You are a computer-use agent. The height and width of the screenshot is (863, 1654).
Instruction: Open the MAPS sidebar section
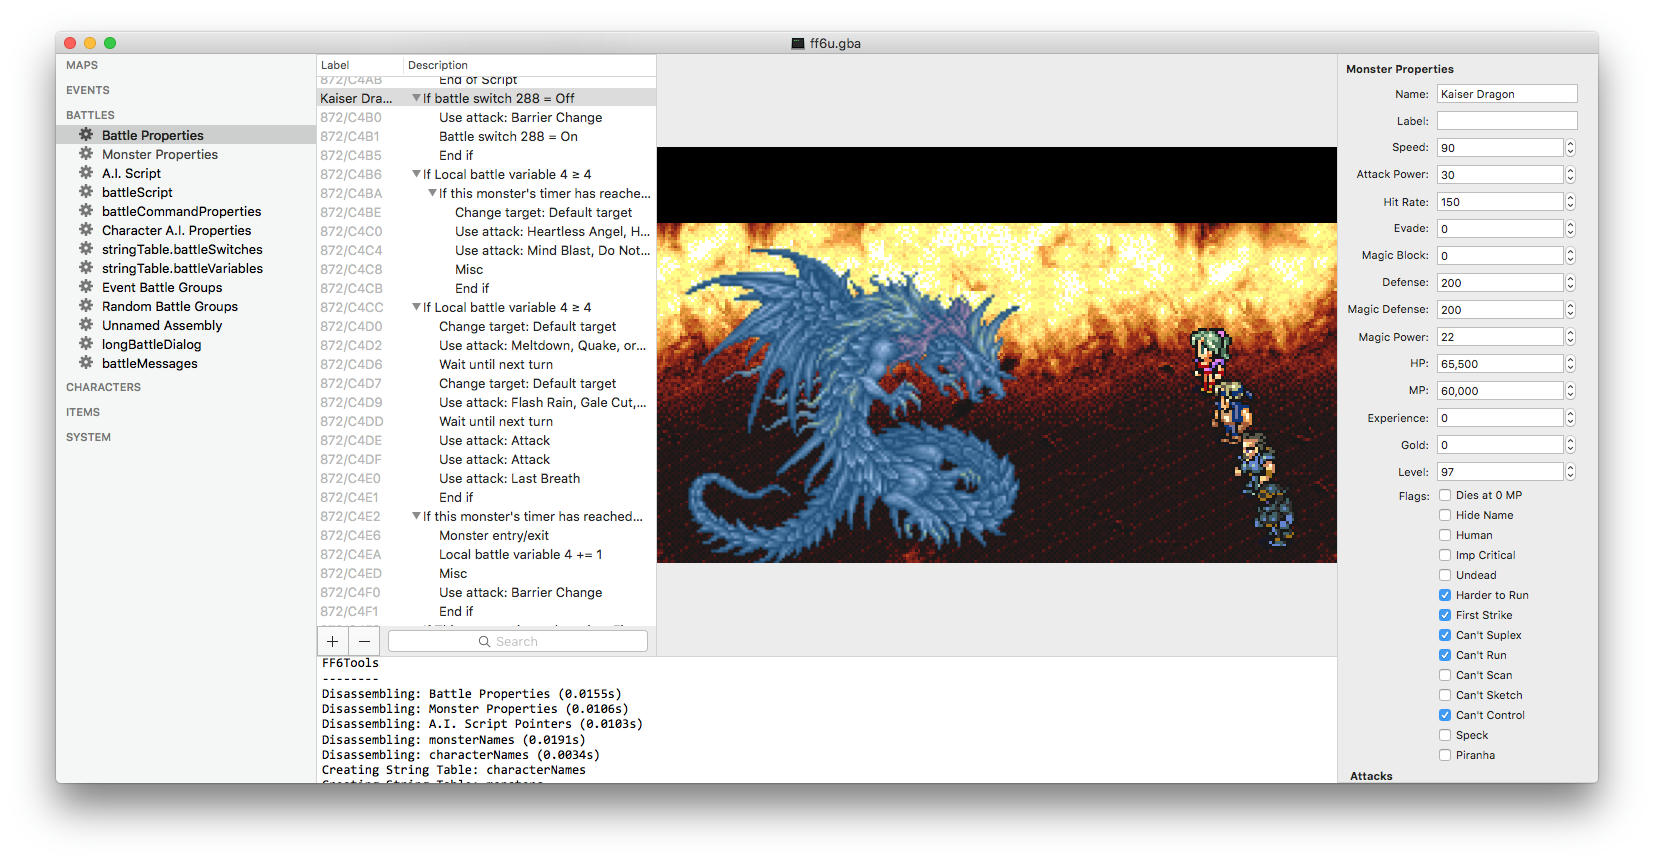point(82,65)
